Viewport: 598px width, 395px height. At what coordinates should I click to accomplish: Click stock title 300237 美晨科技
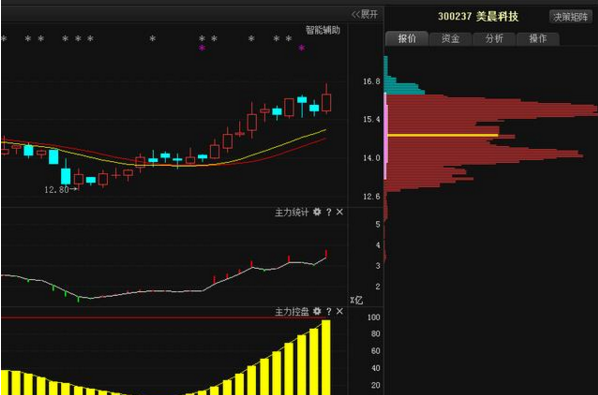coord(478,16)
